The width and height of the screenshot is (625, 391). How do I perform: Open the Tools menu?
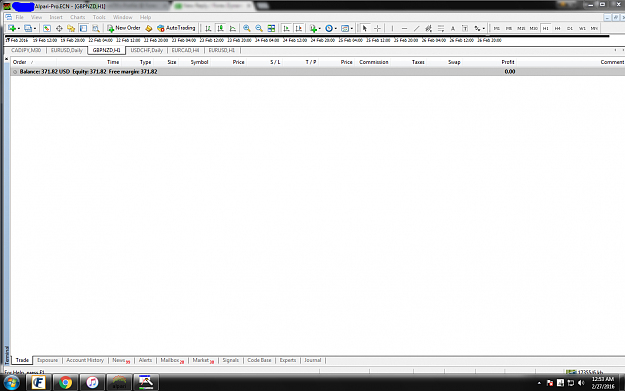tap(99, 17)
